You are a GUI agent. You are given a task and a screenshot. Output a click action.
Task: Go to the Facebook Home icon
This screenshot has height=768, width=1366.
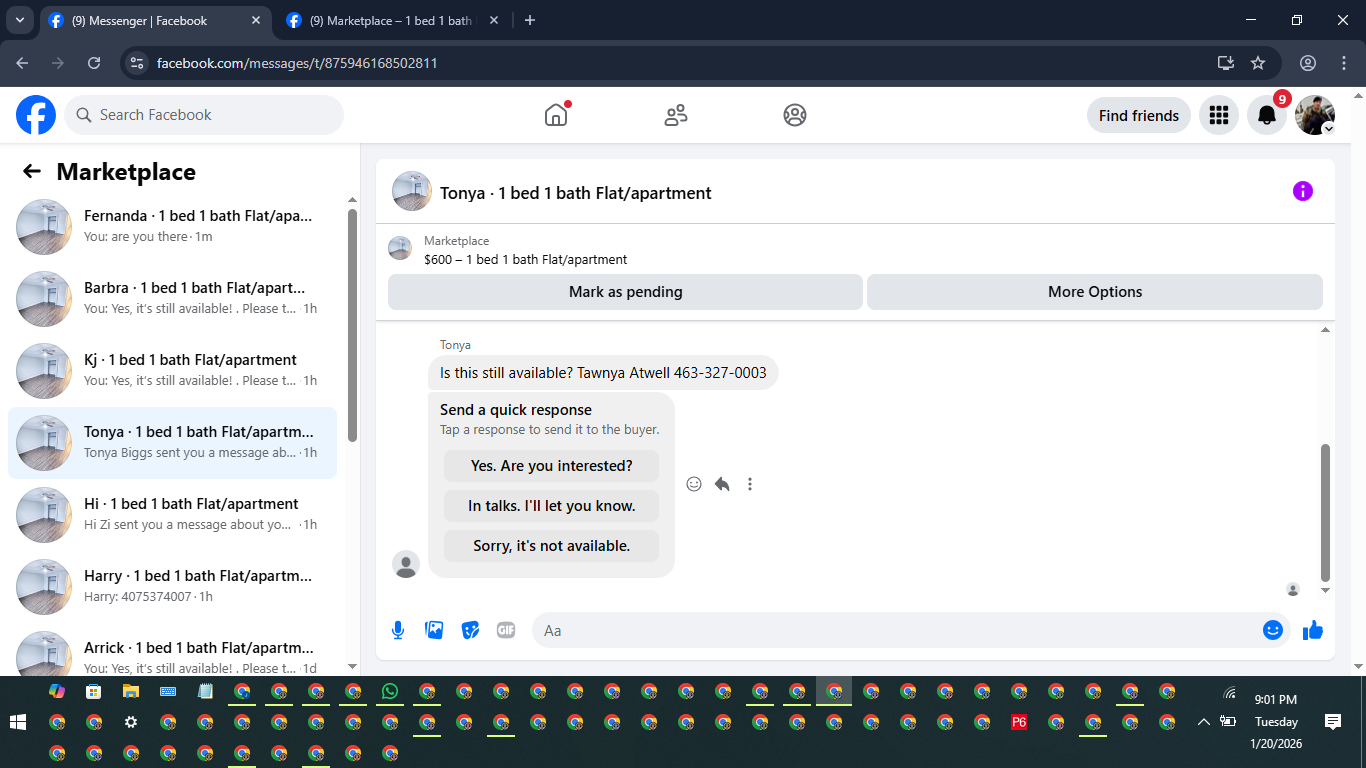click(556, 115)
